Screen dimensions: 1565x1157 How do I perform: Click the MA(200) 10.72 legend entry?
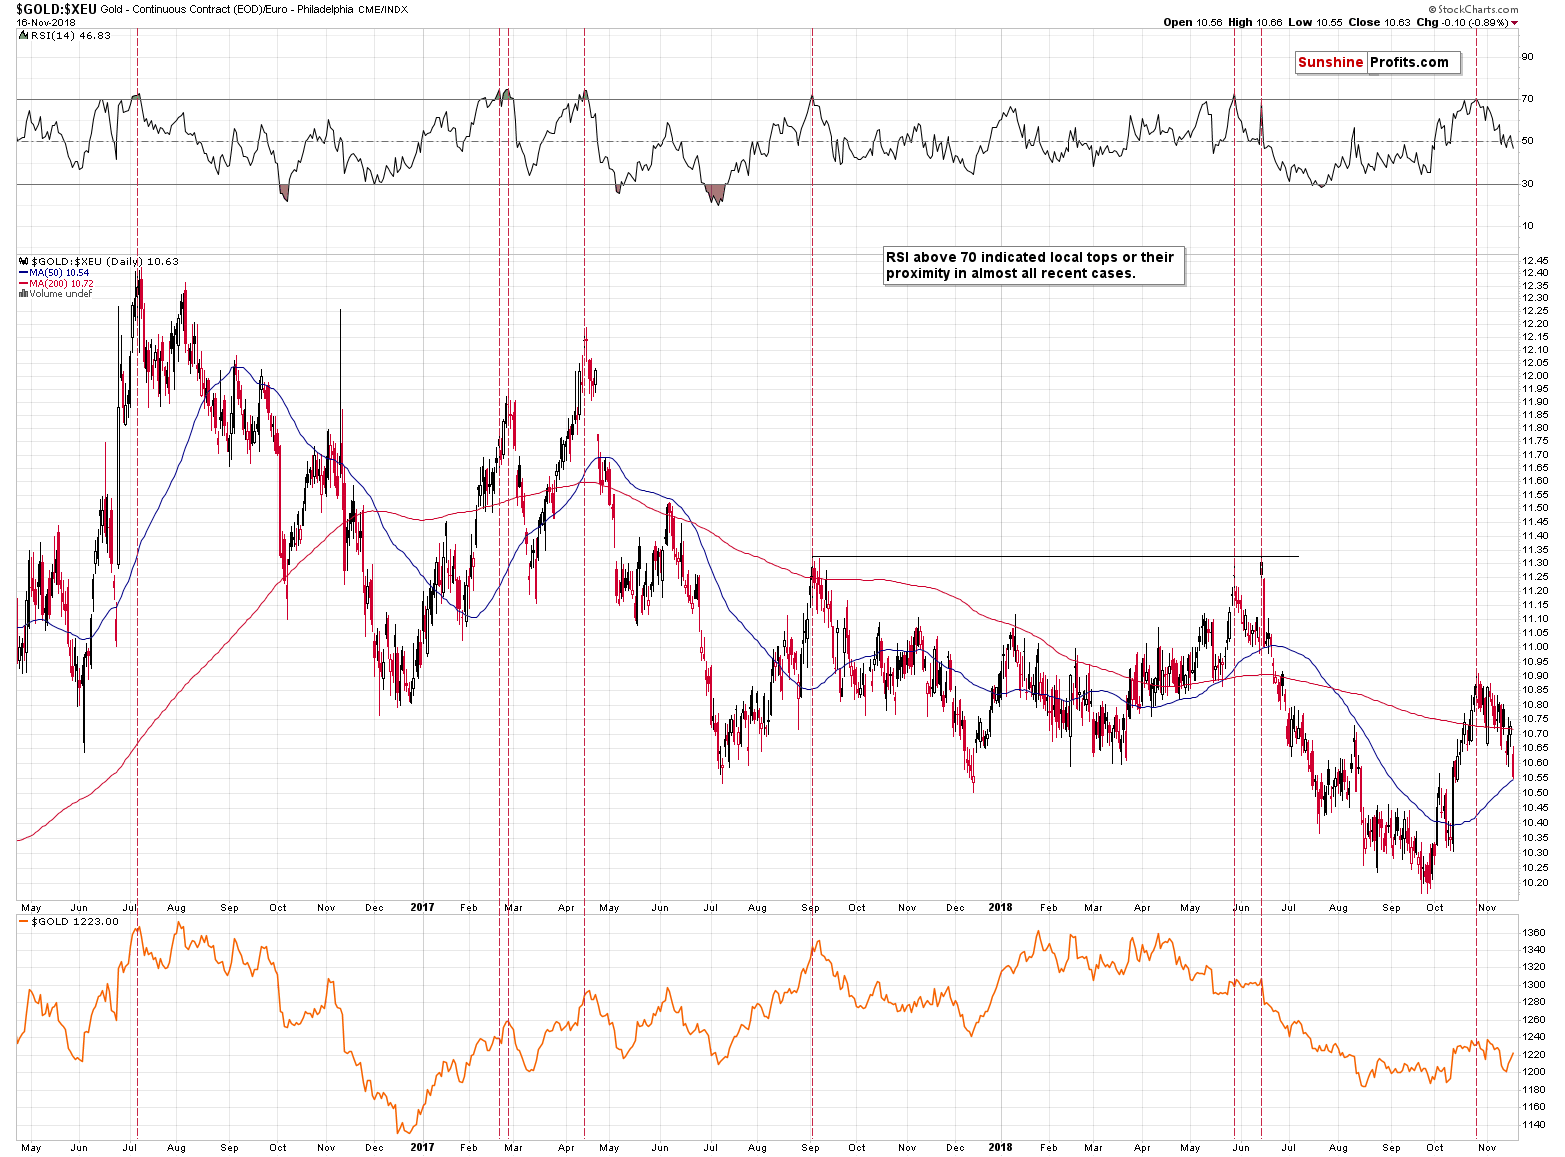pos(61,284)
